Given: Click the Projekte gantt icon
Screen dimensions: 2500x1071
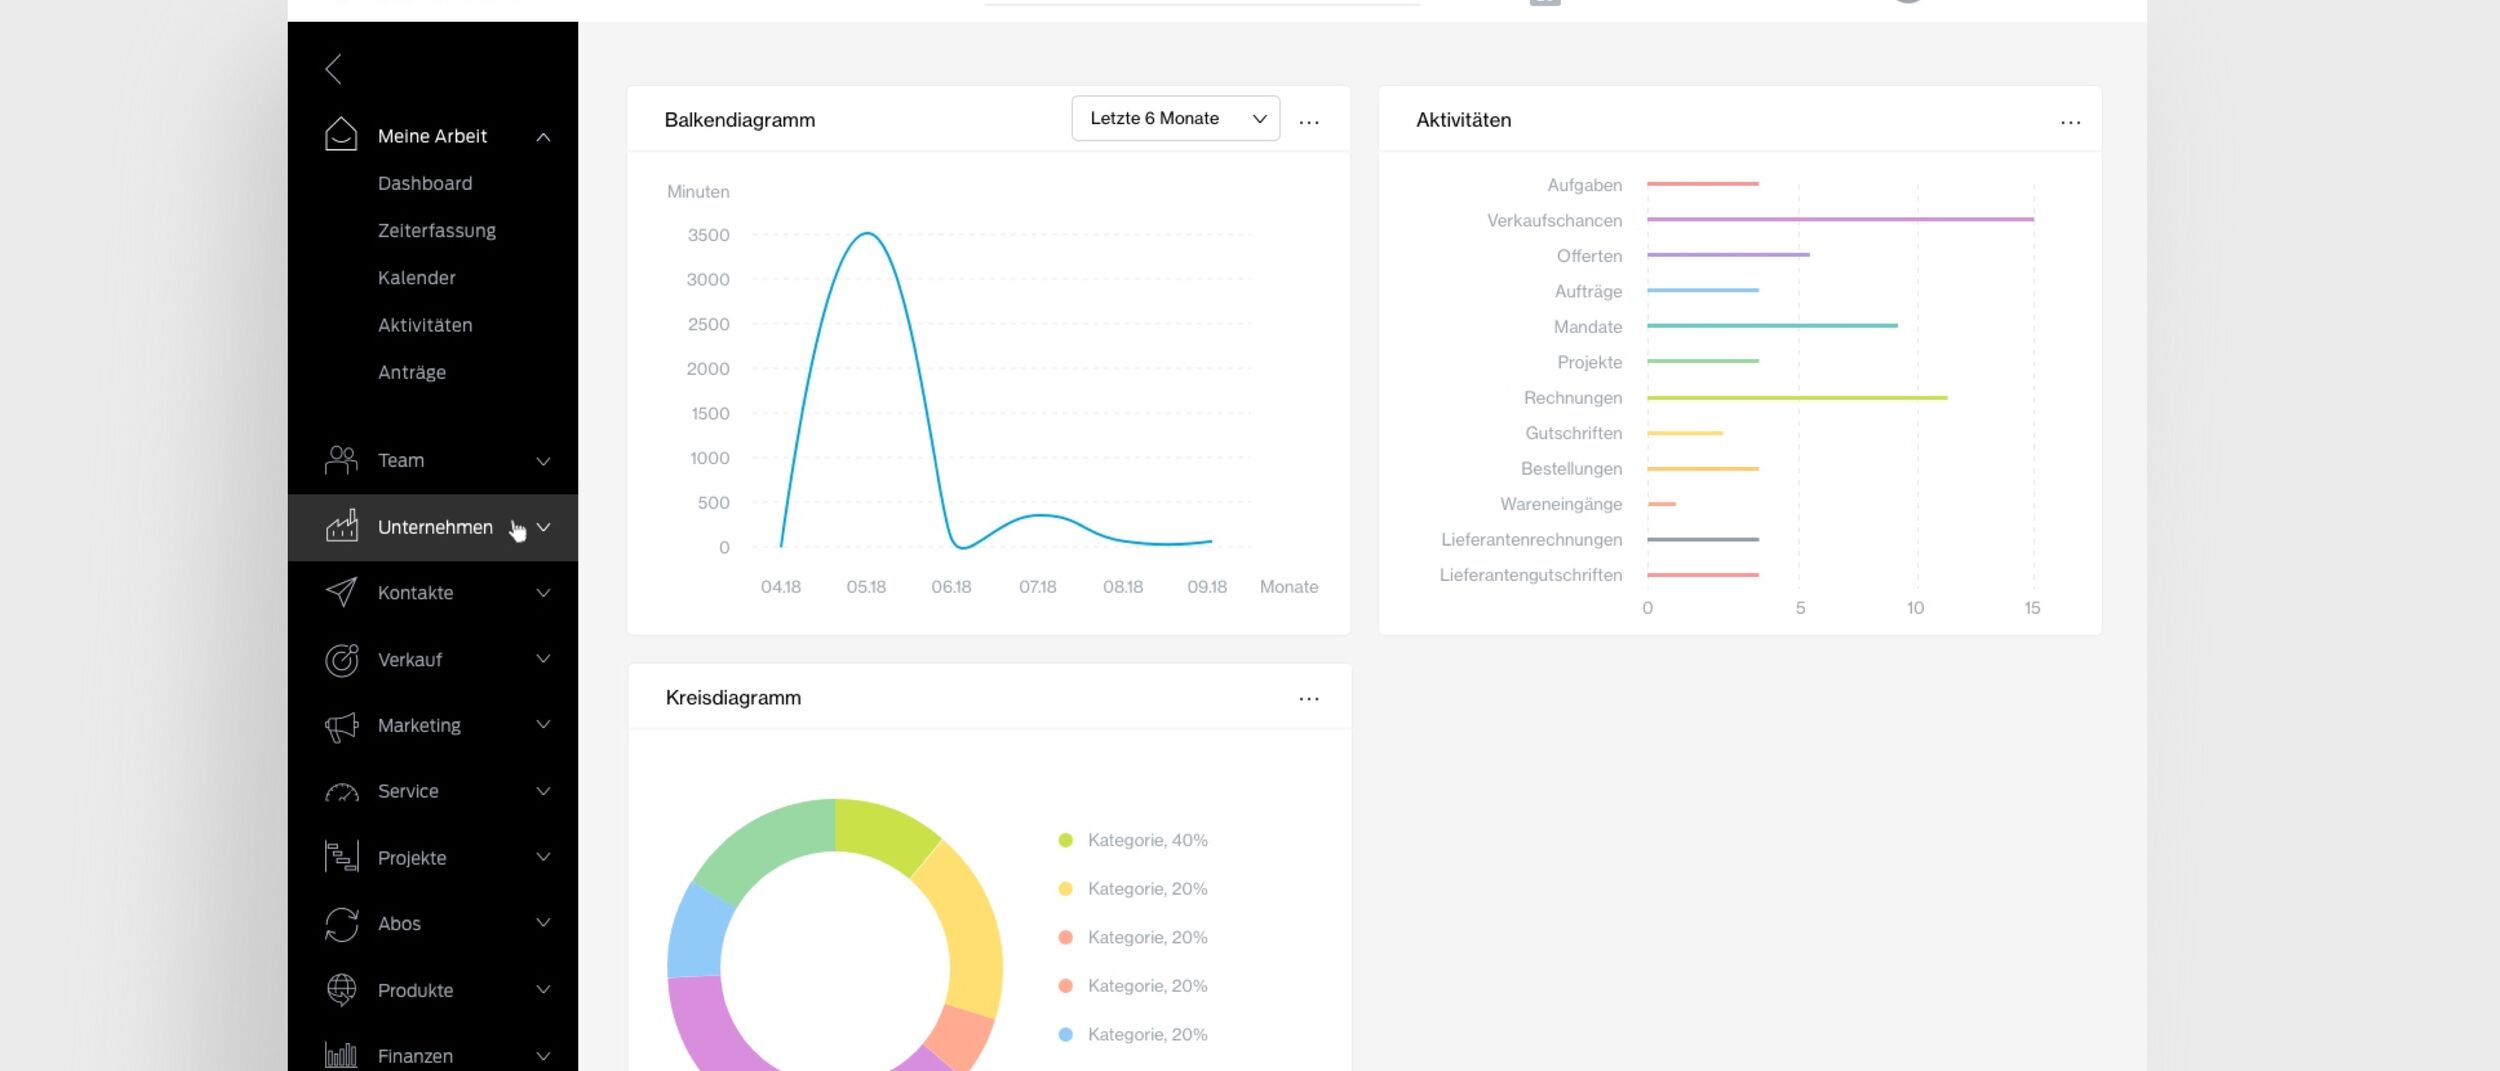Looking at the screenshot, I should [341, 857].
